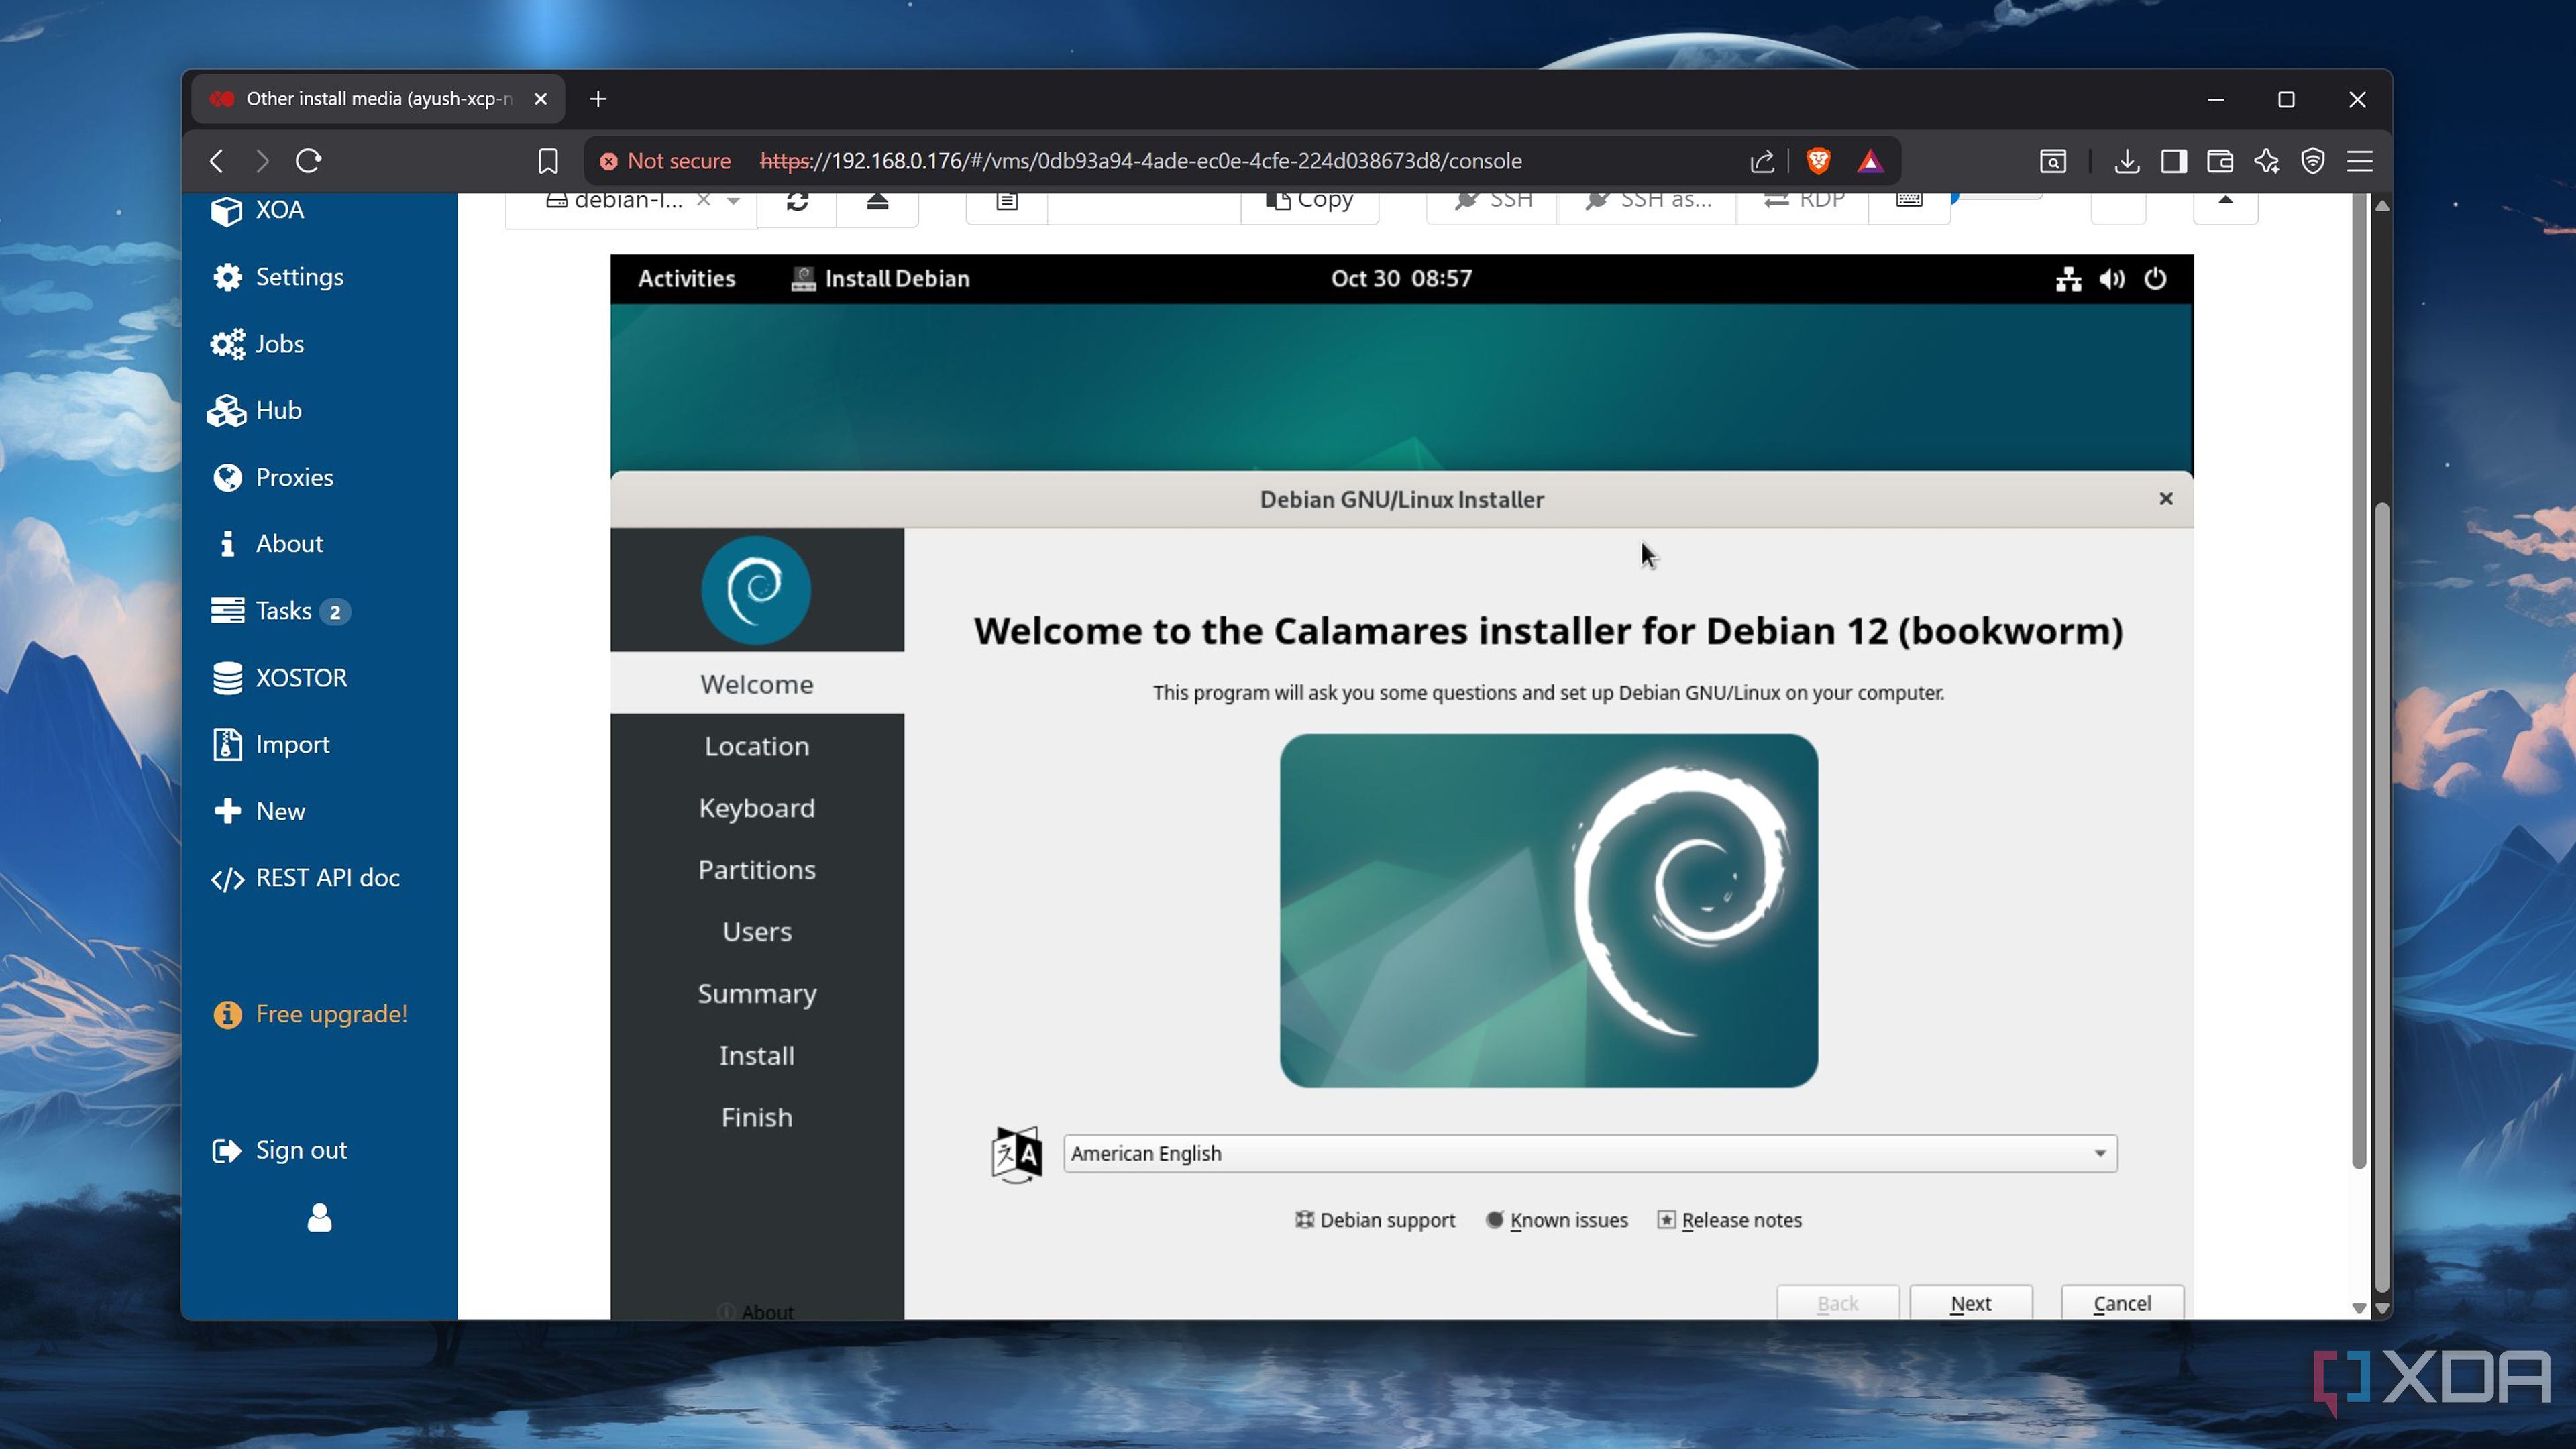Open the New creation menu

tap(259, 811)
